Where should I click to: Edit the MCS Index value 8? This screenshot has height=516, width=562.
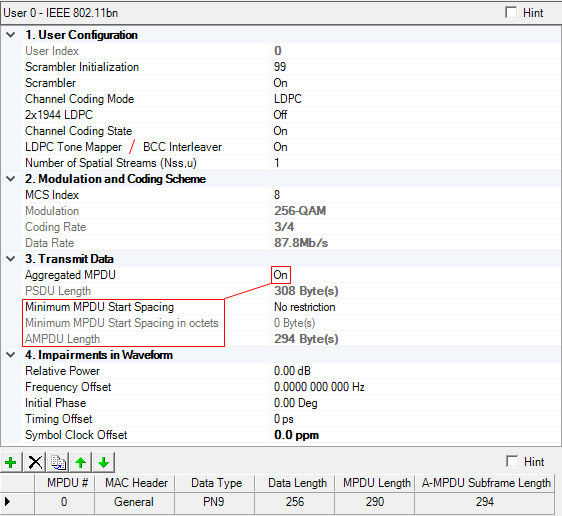click(x=277, y=195)
